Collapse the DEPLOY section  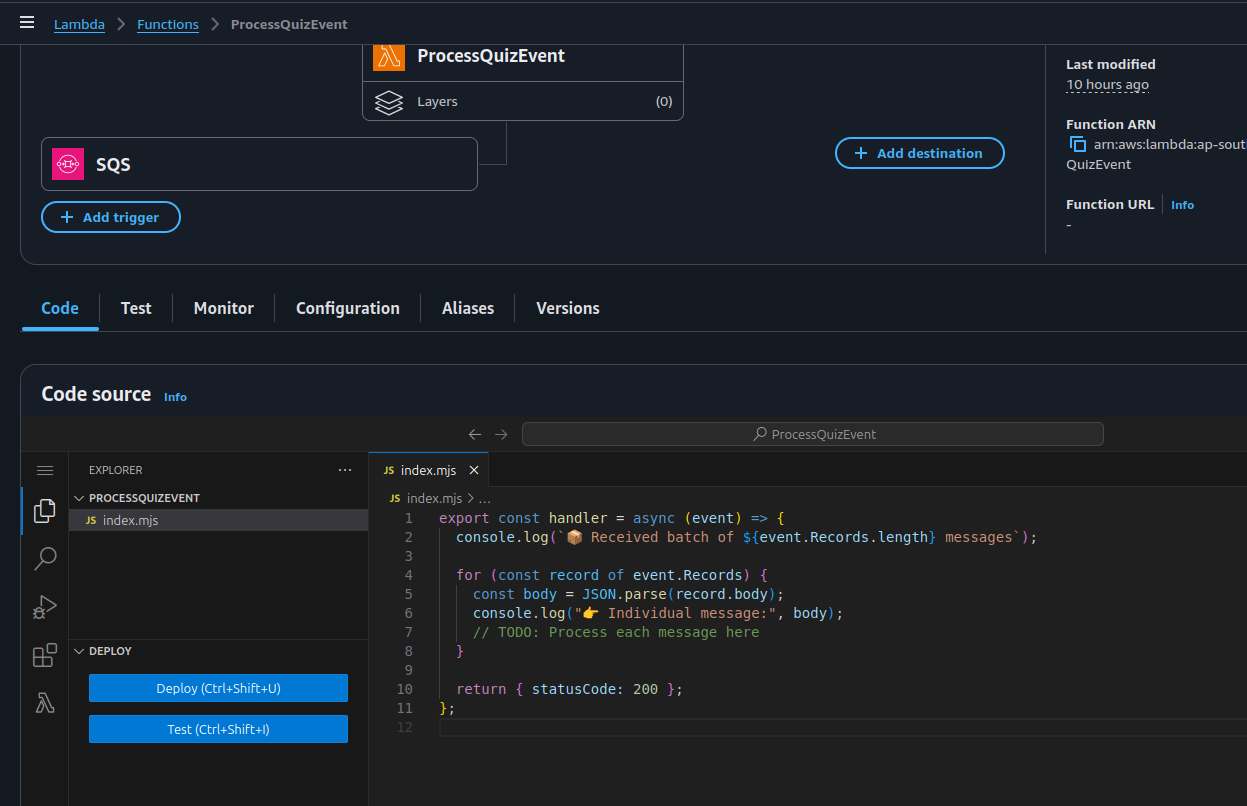click(x=79, y=651)
